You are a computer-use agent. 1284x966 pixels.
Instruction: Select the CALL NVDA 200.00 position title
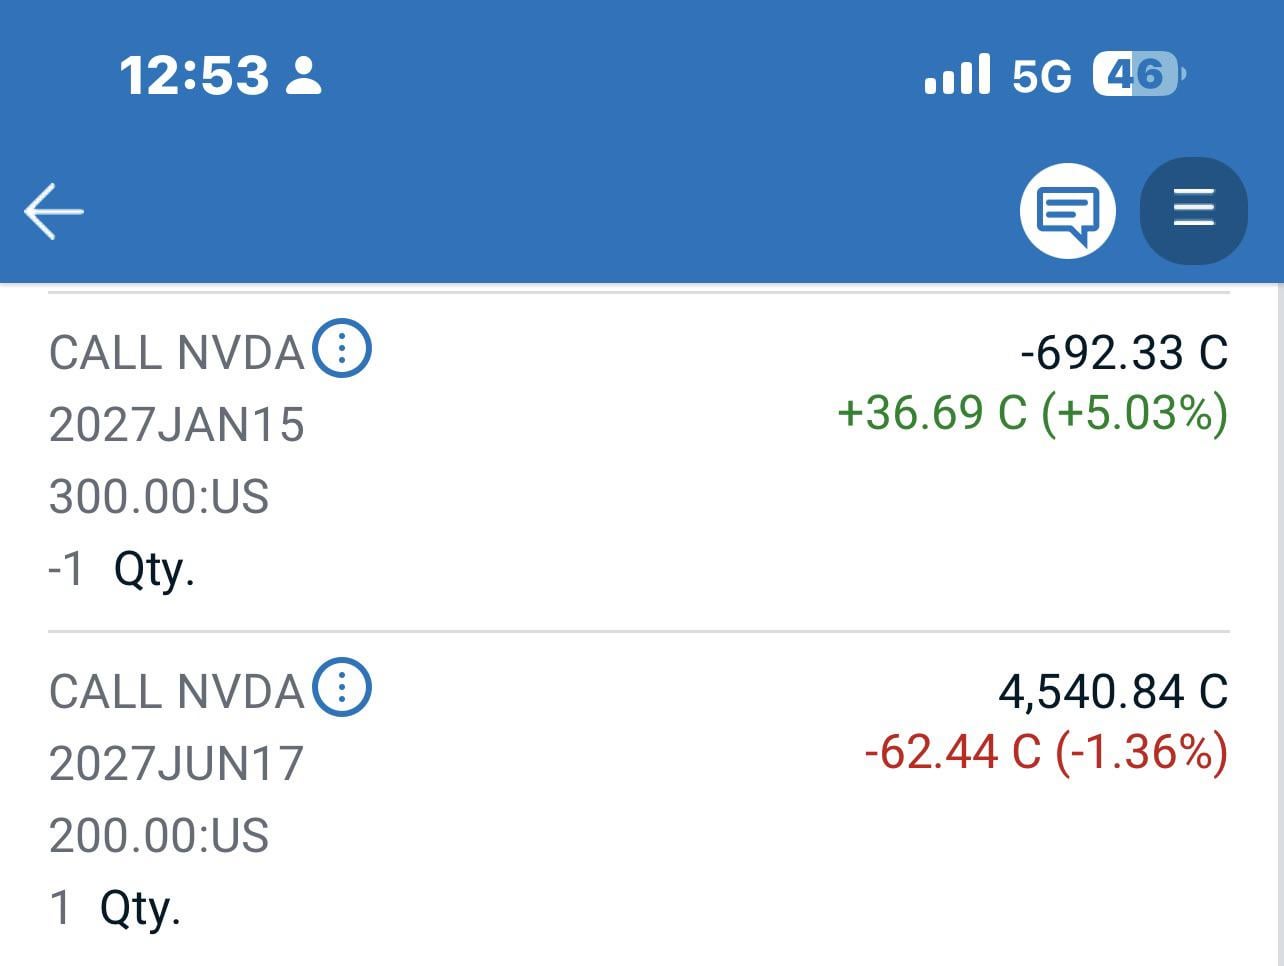(x=176, y=692)
